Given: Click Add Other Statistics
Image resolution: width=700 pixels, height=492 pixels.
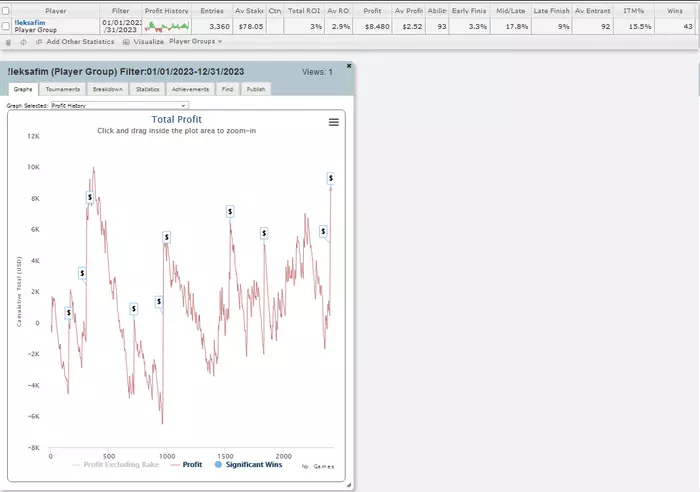Looking at the screenshot, I should [80, 42].
